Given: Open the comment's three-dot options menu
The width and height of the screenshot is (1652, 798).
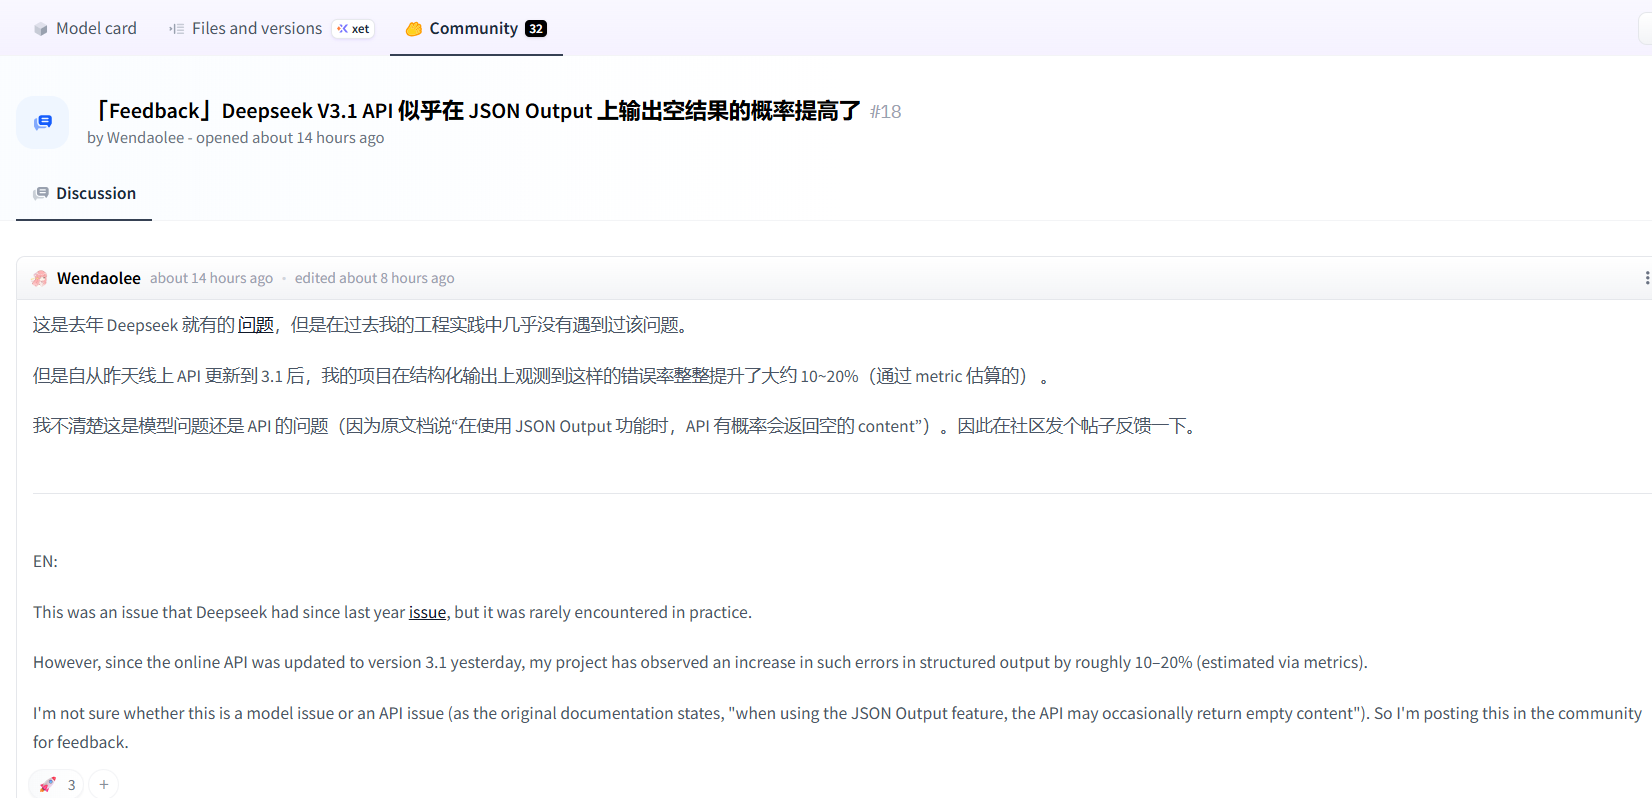Looking at the screenshot, I should [x=1646, y=278].
